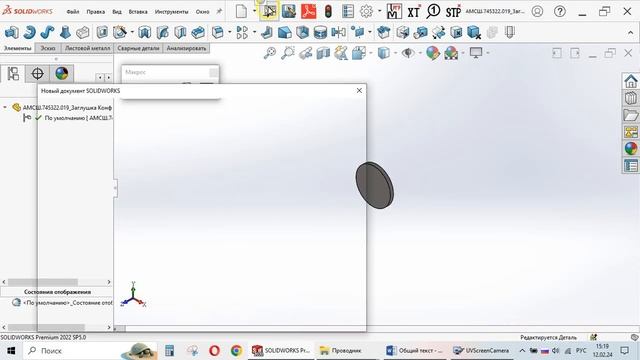Image resolution: width=640 pixels, height=360 pixels.
Task: Open the Display Style dropdown arrow
Action: click(x=395, y=53)
